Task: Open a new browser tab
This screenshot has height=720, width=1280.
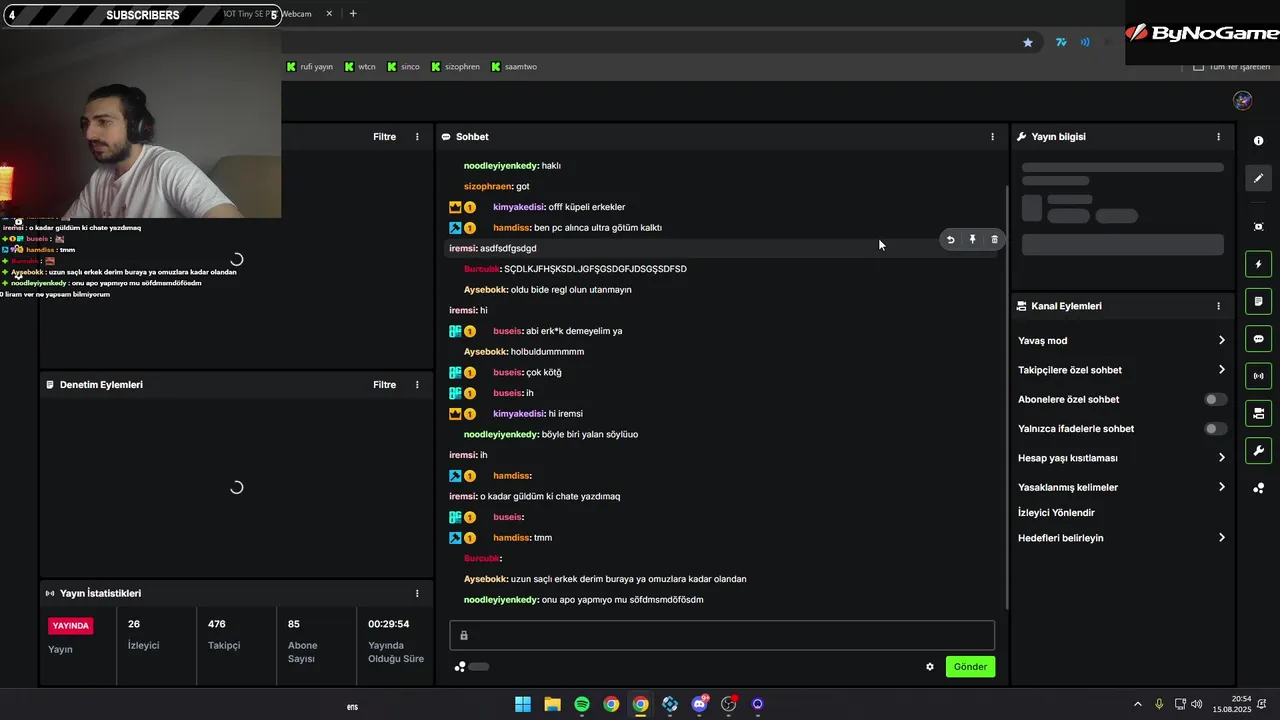Action: point(353,14)
